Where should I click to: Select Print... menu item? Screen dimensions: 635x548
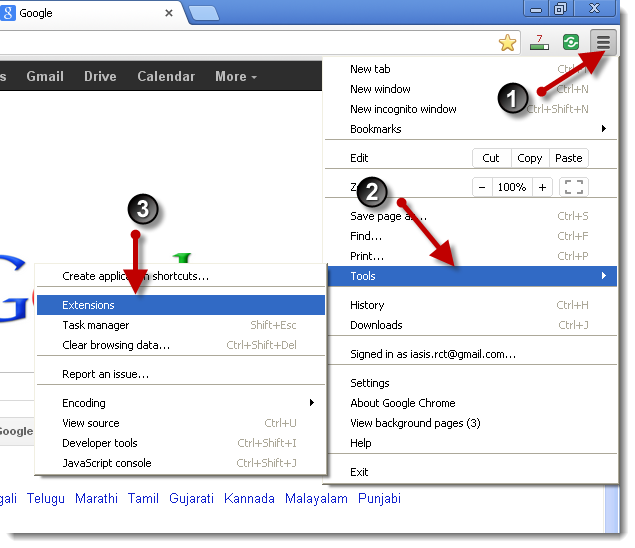click(471, 256)
